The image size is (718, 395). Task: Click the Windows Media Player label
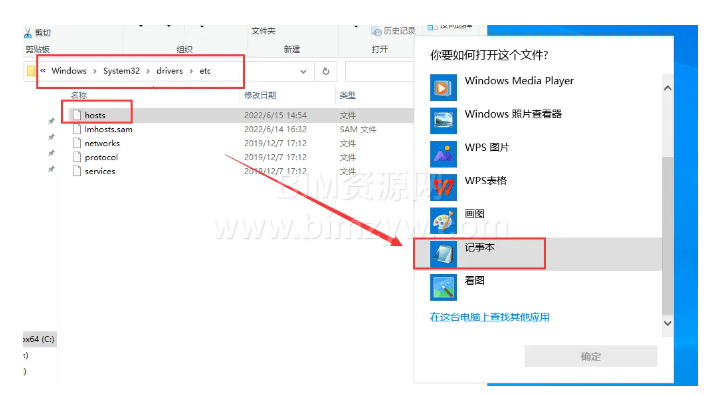click(x=519, y=81)
